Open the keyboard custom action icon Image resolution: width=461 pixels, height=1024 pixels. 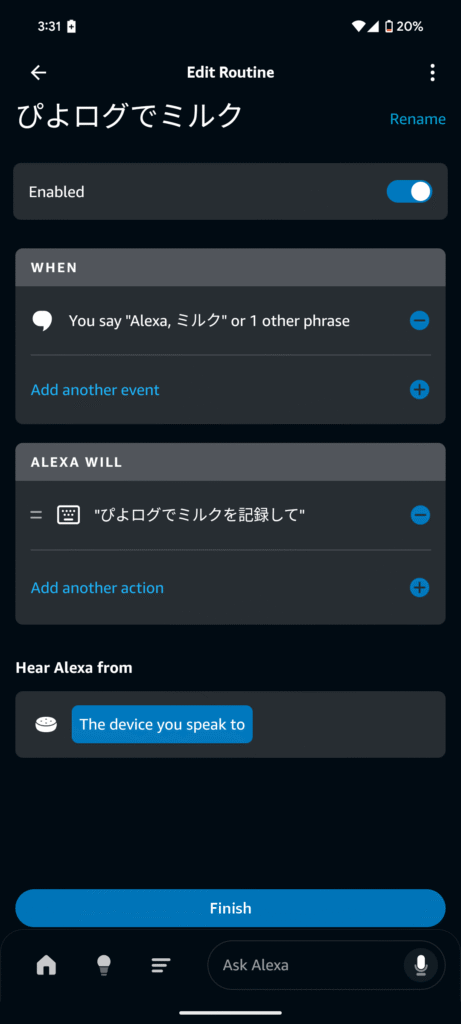tap(68, 515)
